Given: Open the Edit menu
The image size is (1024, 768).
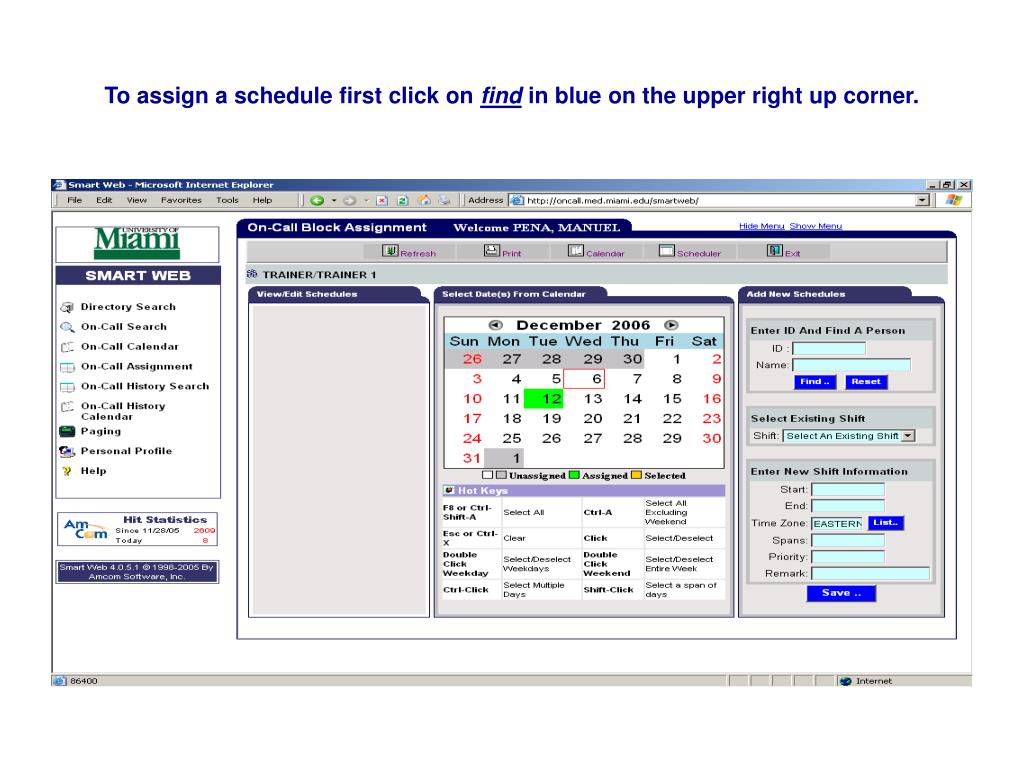Looking at the screenshot, I should click(x=104, y=200).
